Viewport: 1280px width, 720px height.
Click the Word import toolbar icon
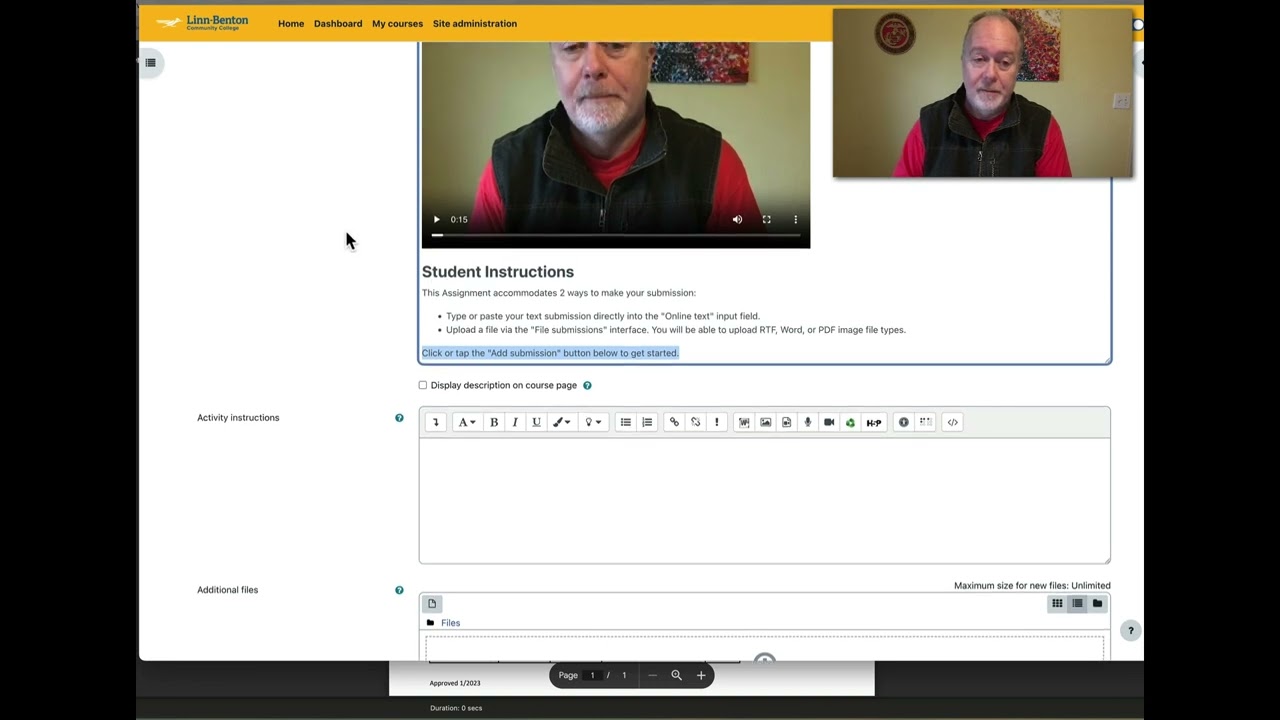pyautogui.click(x=744, y=422)
